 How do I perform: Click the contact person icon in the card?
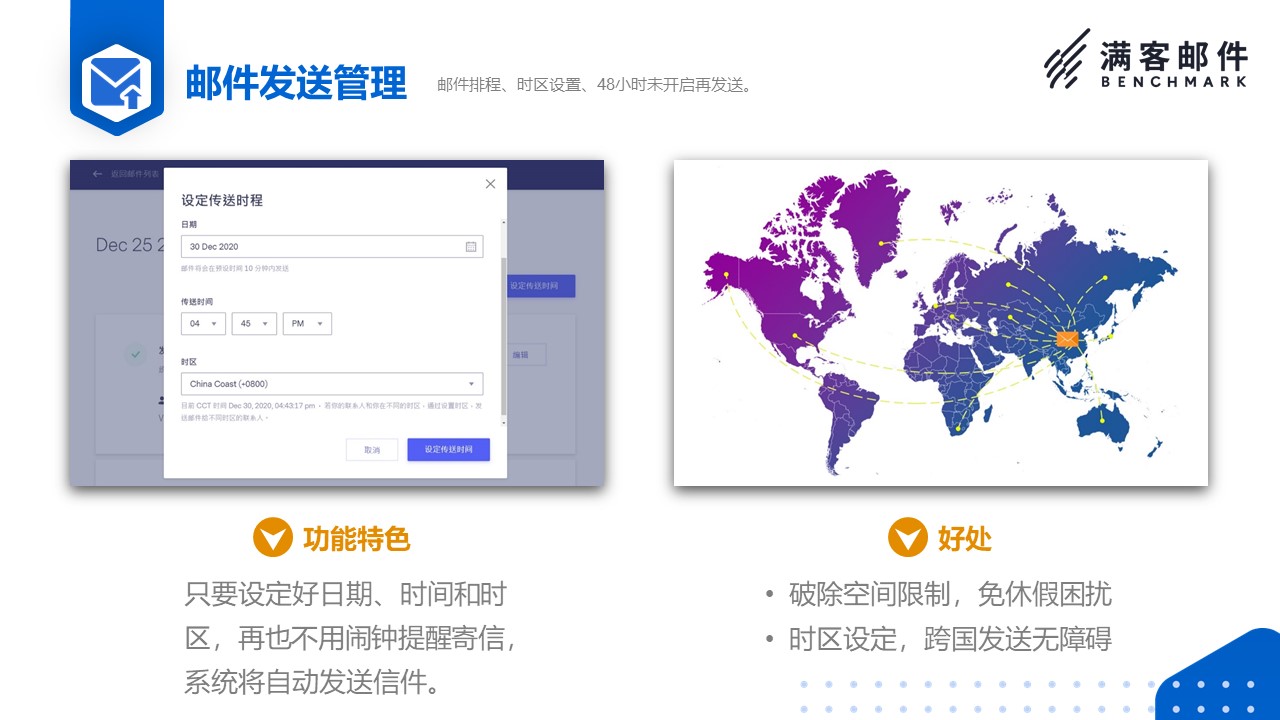(x=161, y=400)
